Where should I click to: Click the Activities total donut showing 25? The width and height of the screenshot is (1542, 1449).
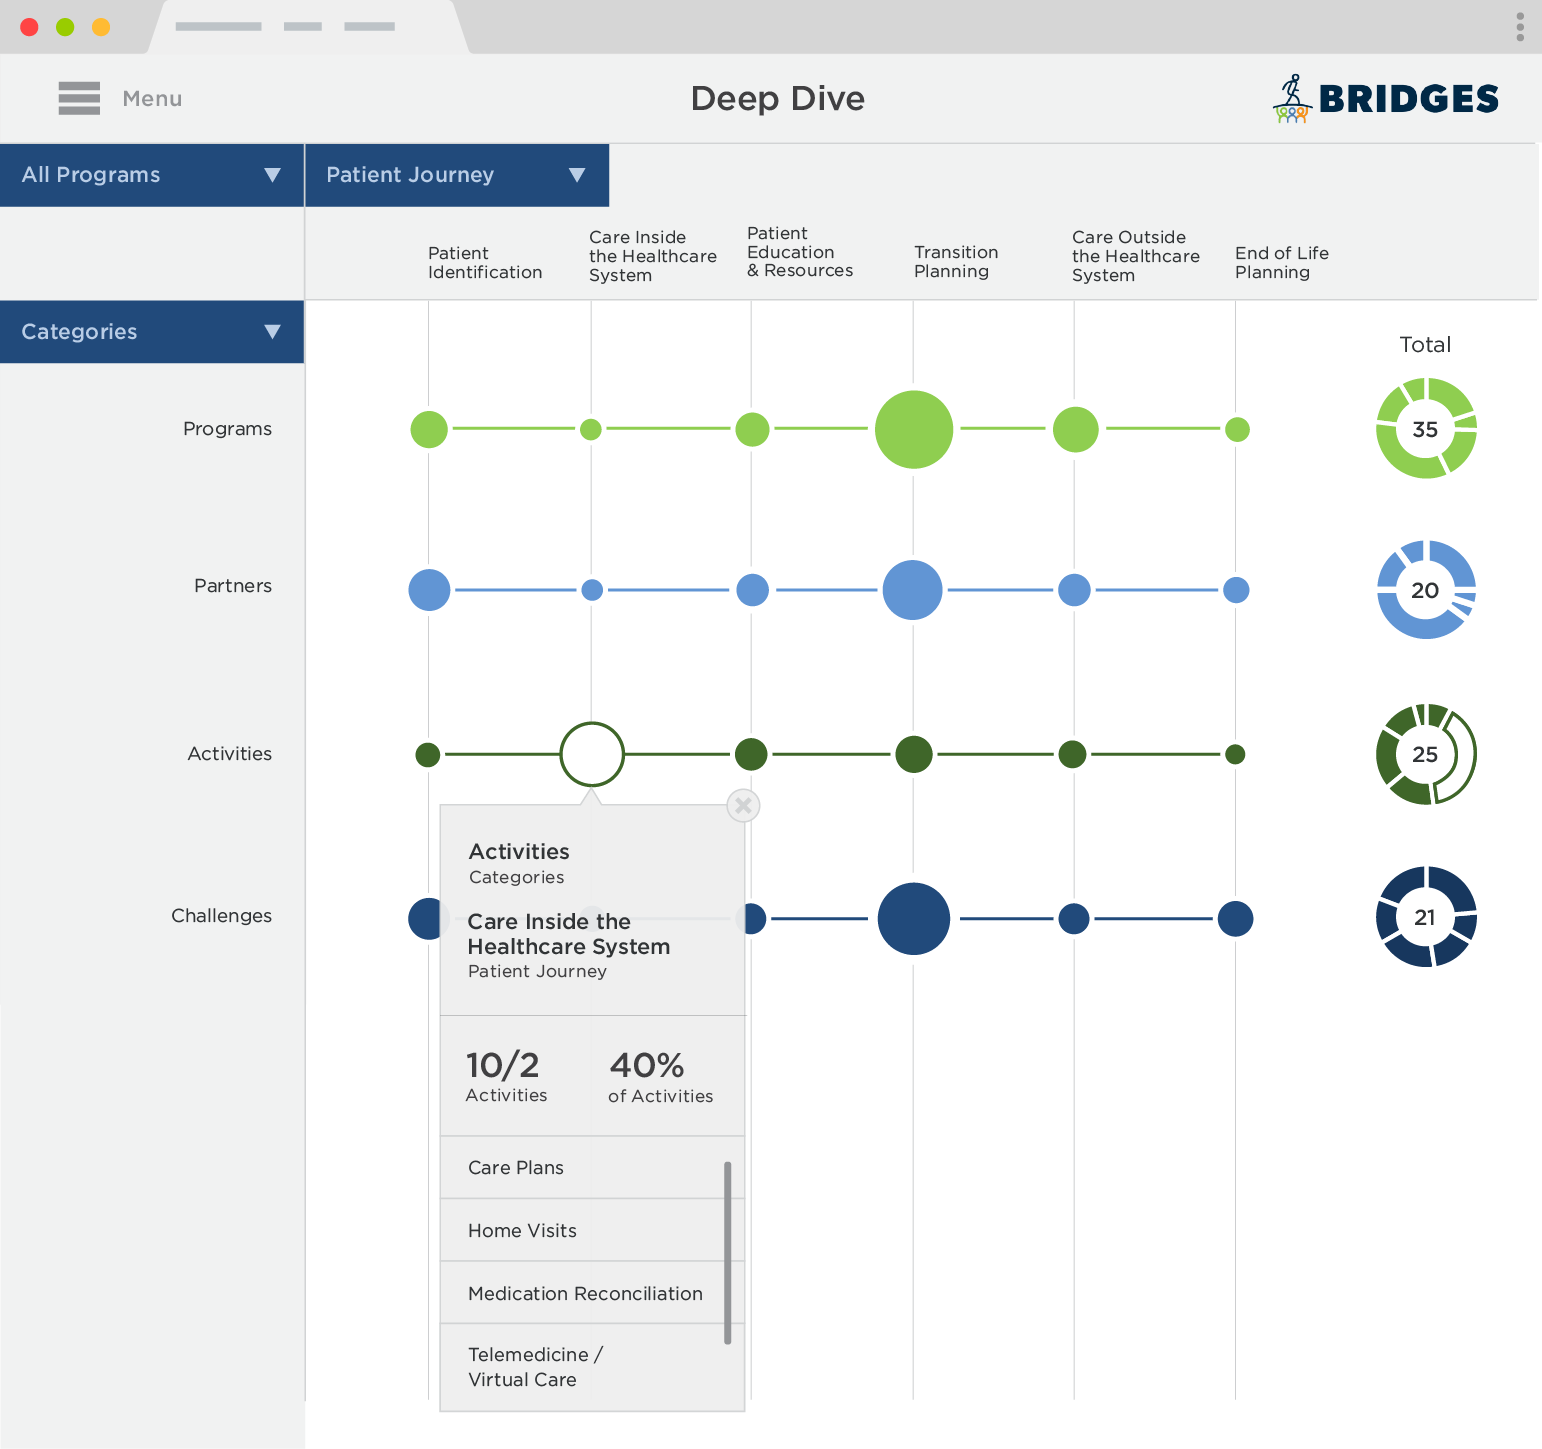coord(1425,754)
